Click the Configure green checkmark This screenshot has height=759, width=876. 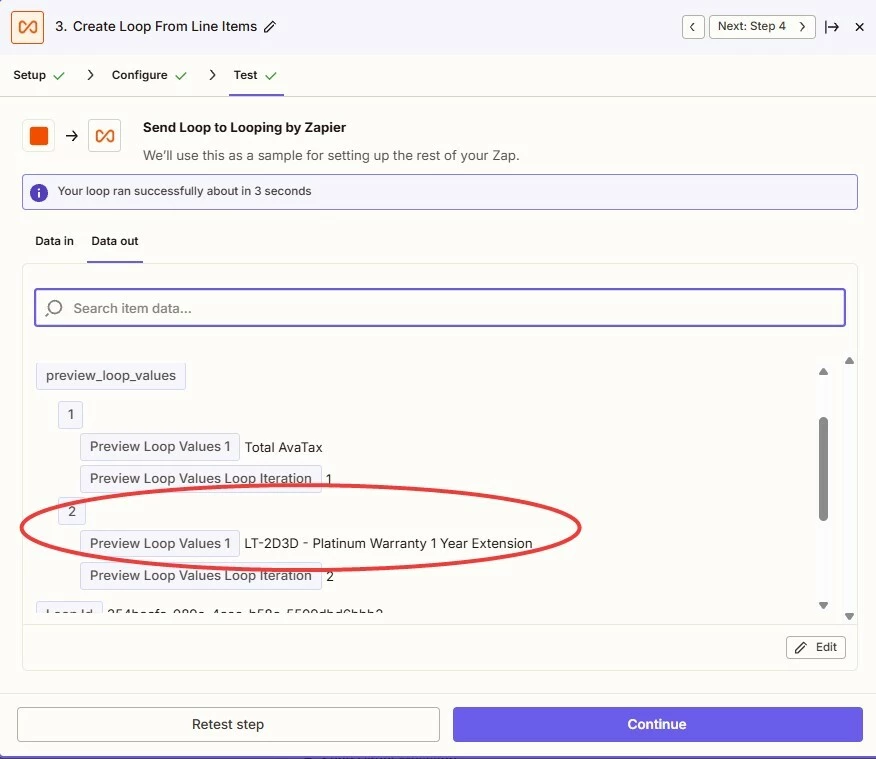click(x=180, y=75)
